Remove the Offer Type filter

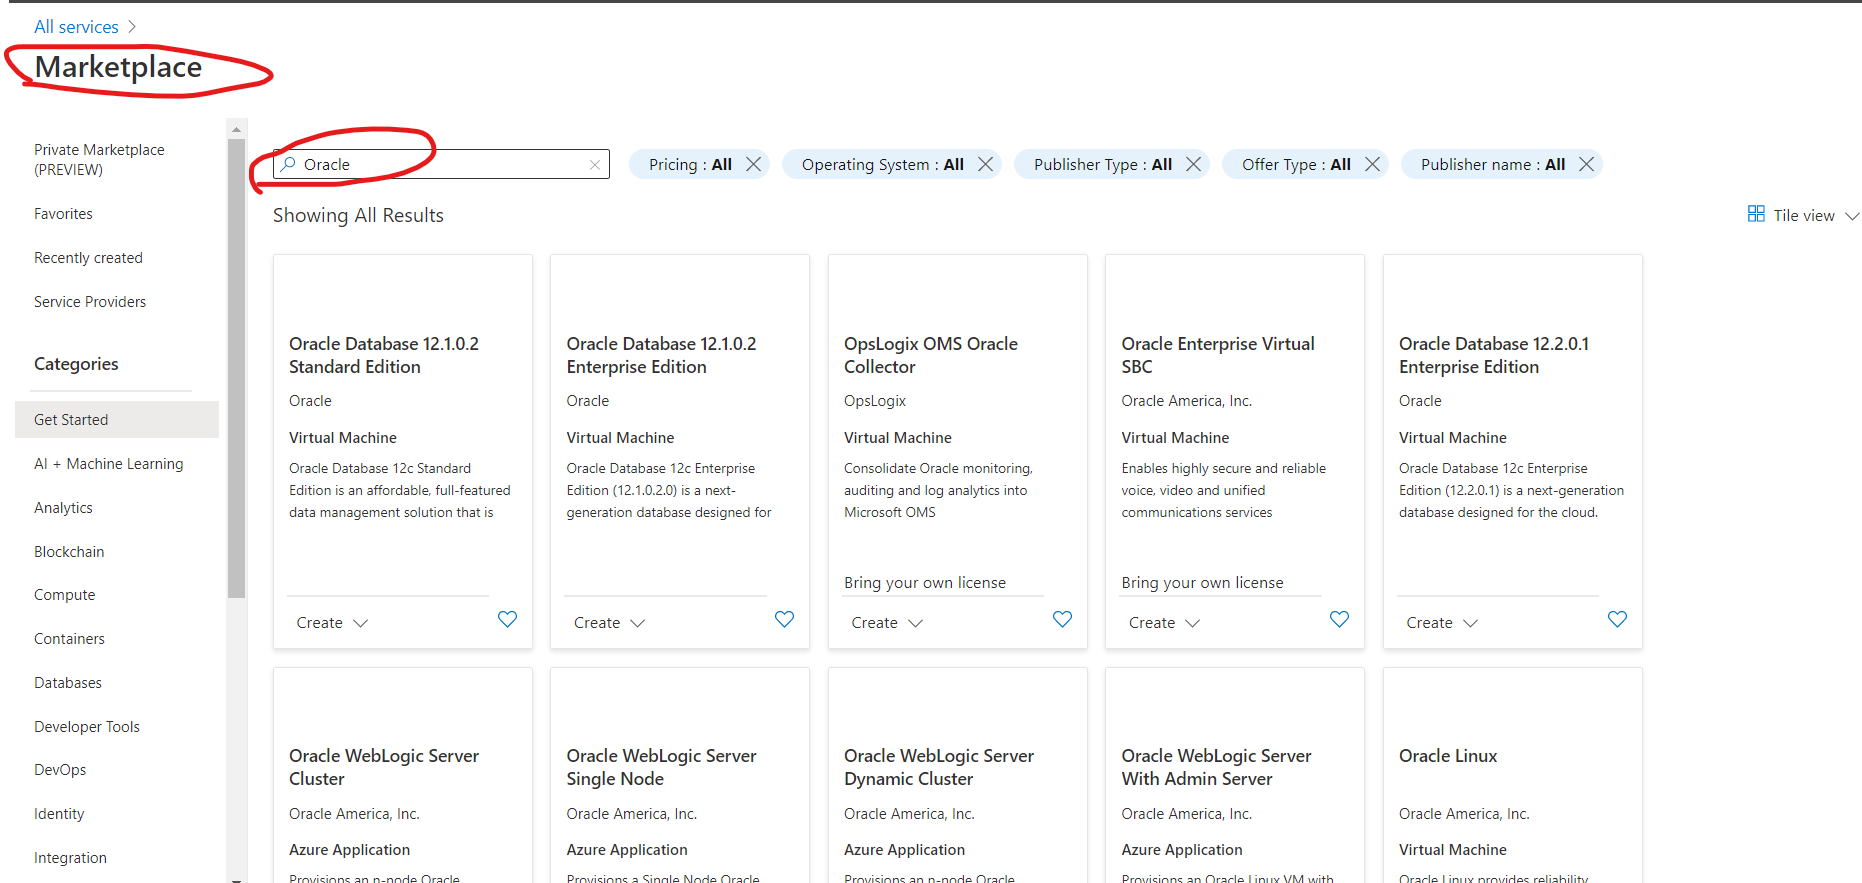(x=1373, y=164)
